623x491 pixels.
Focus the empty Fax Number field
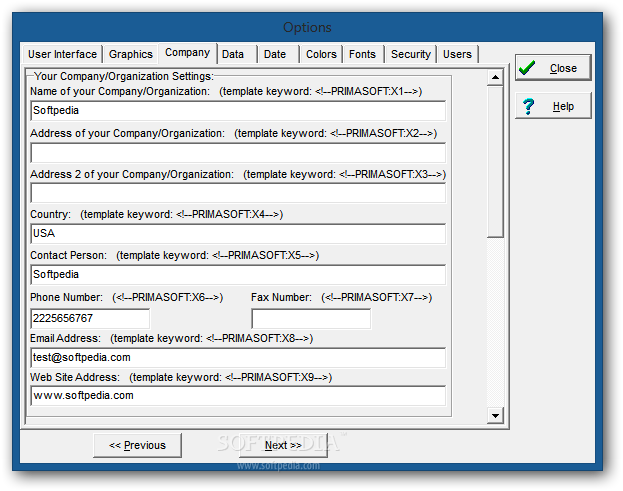(x=311, y=318)
